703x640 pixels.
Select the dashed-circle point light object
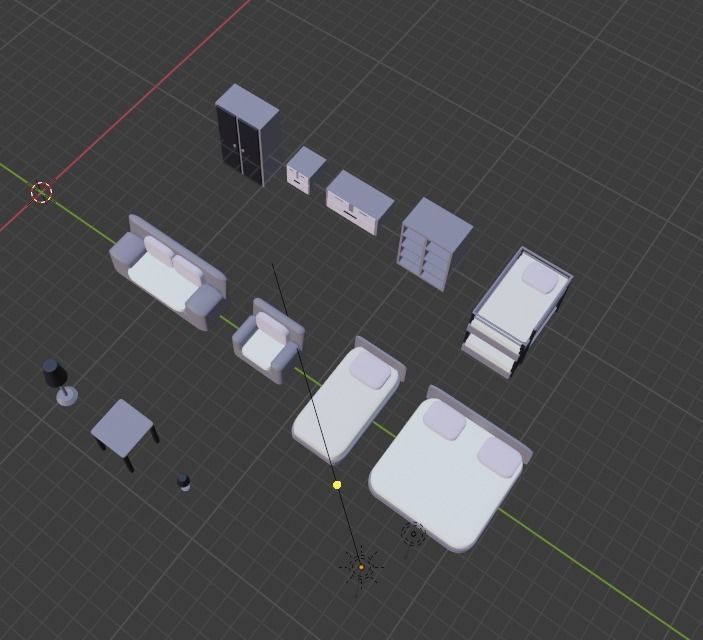(413, 534)
